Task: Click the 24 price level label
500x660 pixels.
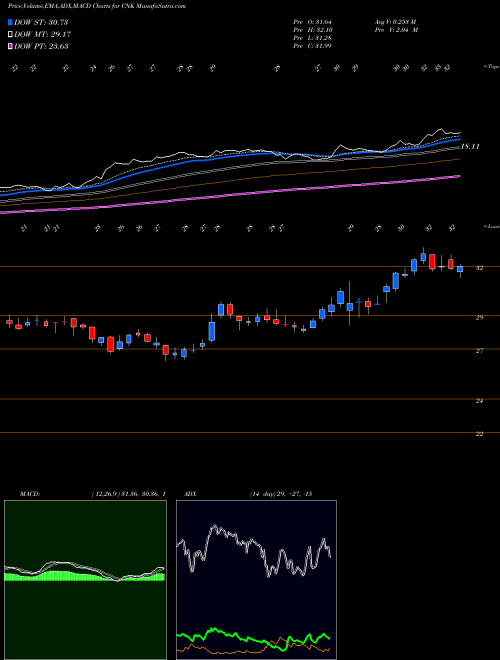Action: (479, 401)
